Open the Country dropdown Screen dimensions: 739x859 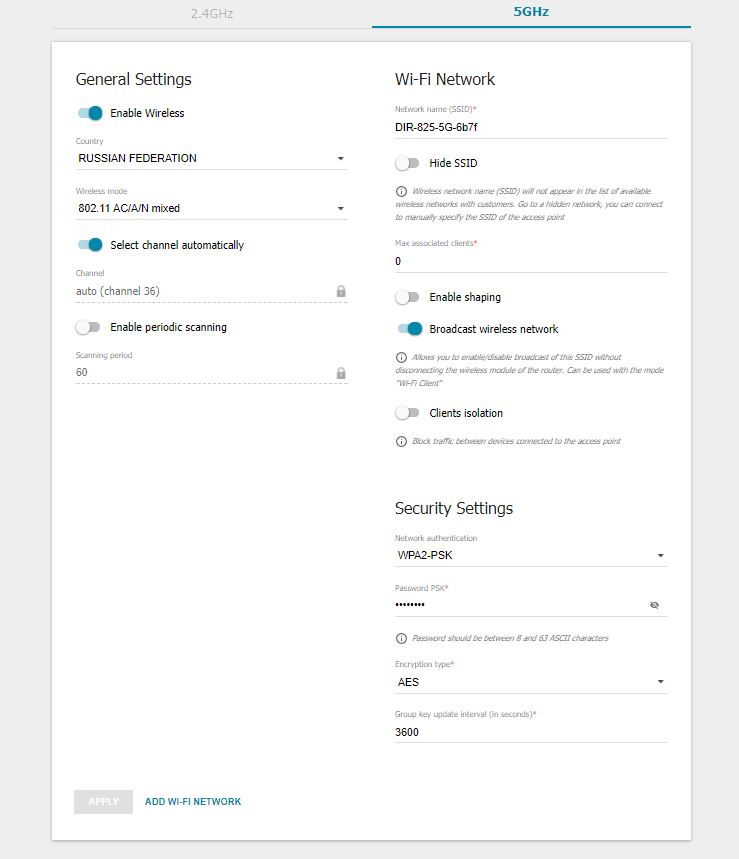(212, 158)
